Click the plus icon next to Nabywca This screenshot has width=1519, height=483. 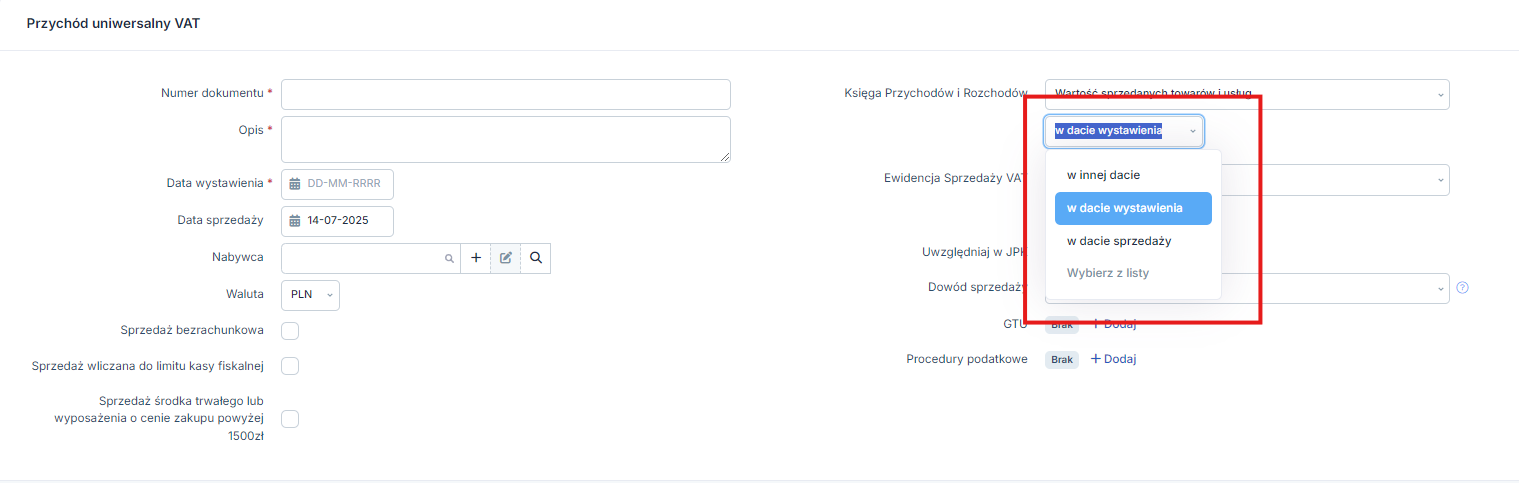click(x=476, y=258)
